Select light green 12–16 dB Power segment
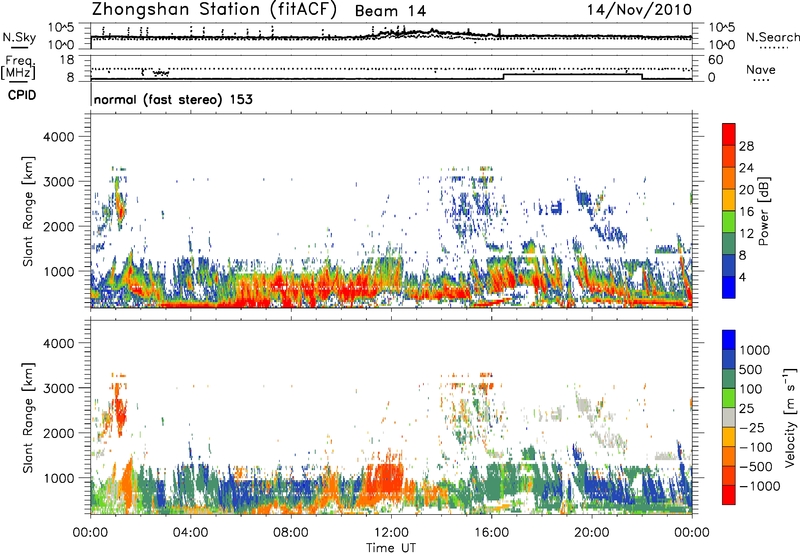This screenshot has width=800, height=554. point(729,222)
